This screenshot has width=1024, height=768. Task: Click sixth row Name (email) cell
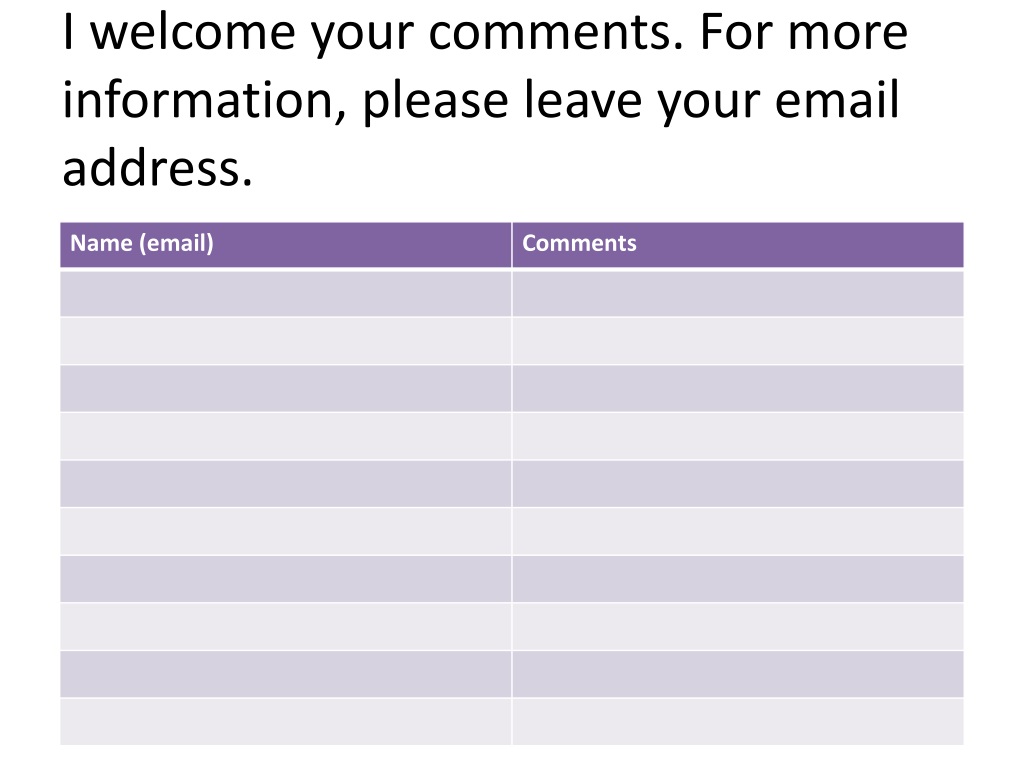(286, 532)
